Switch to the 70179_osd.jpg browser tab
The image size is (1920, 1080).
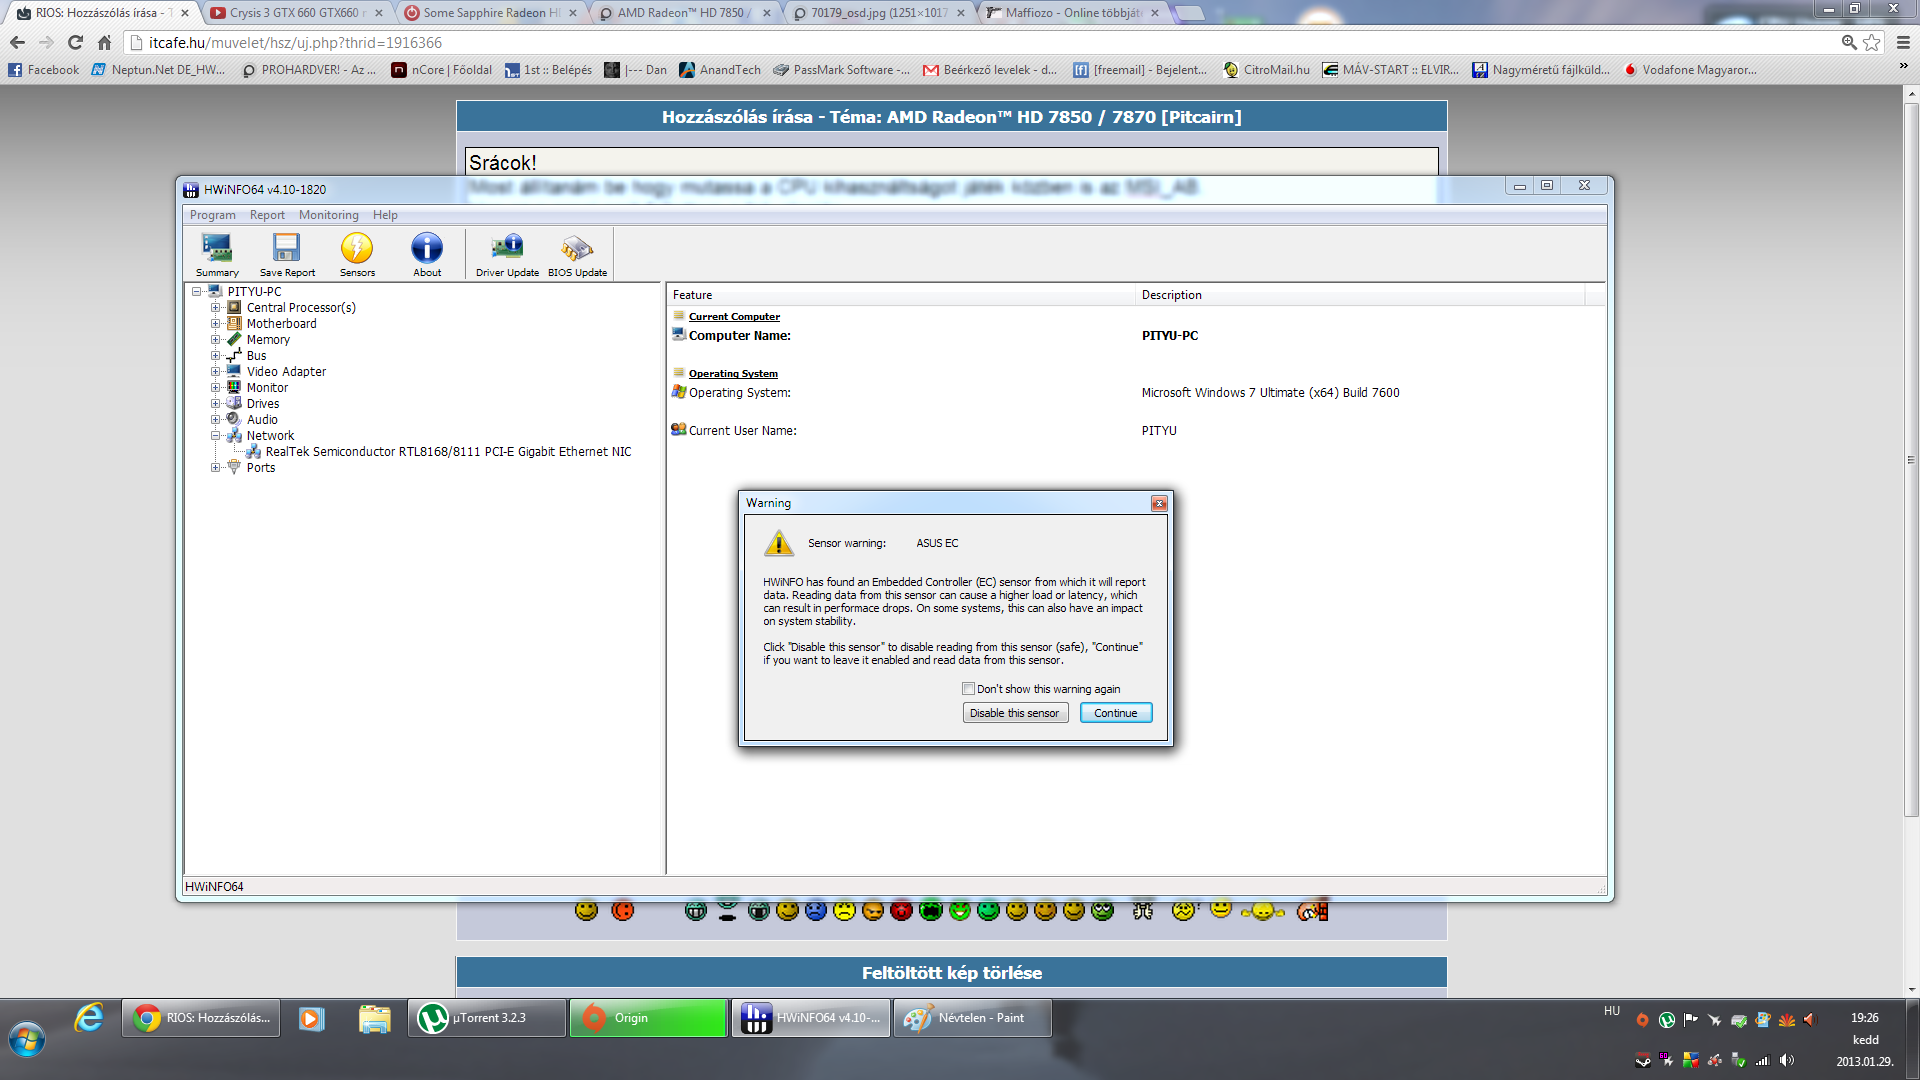click(878, 13)
